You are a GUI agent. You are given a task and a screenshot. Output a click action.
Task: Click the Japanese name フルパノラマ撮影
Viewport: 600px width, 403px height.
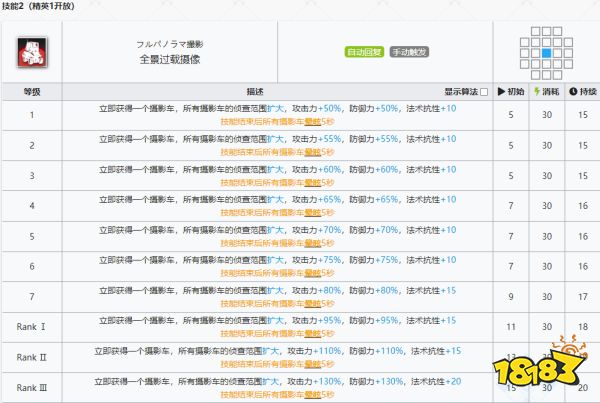point(170,44)
